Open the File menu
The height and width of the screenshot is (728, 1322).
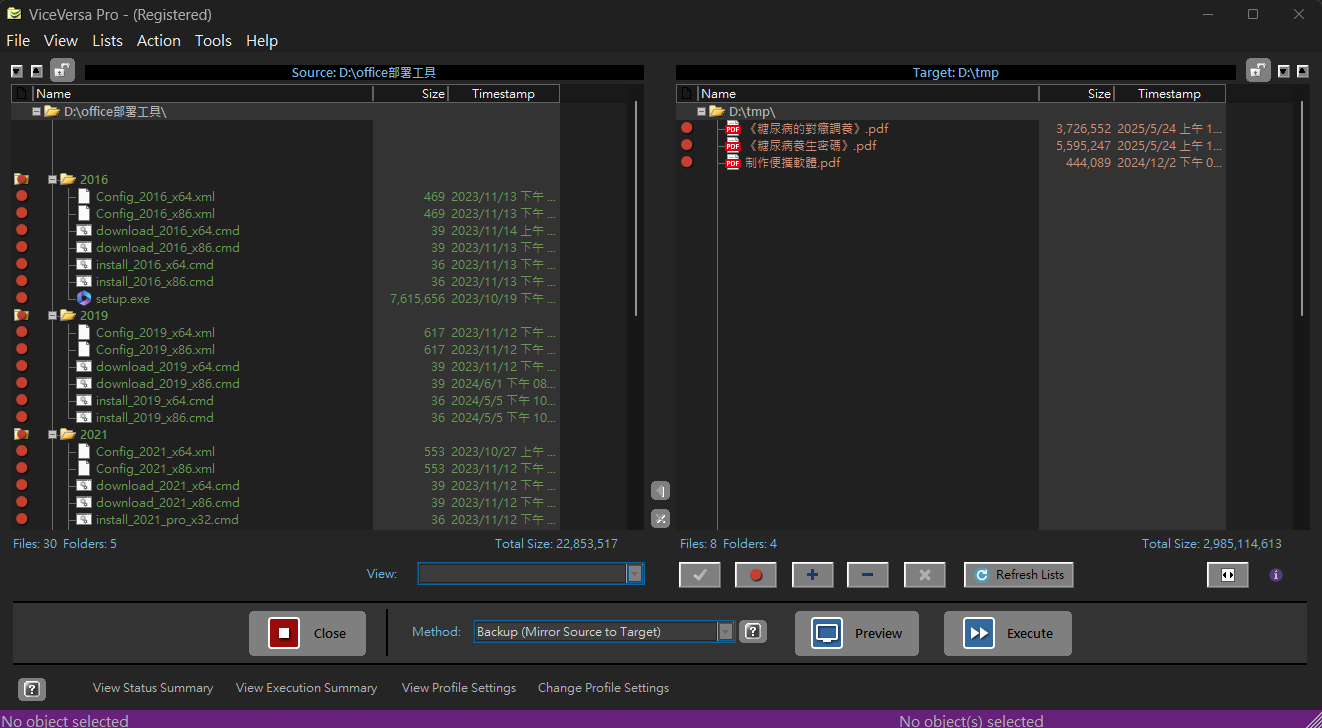(18, 41)
